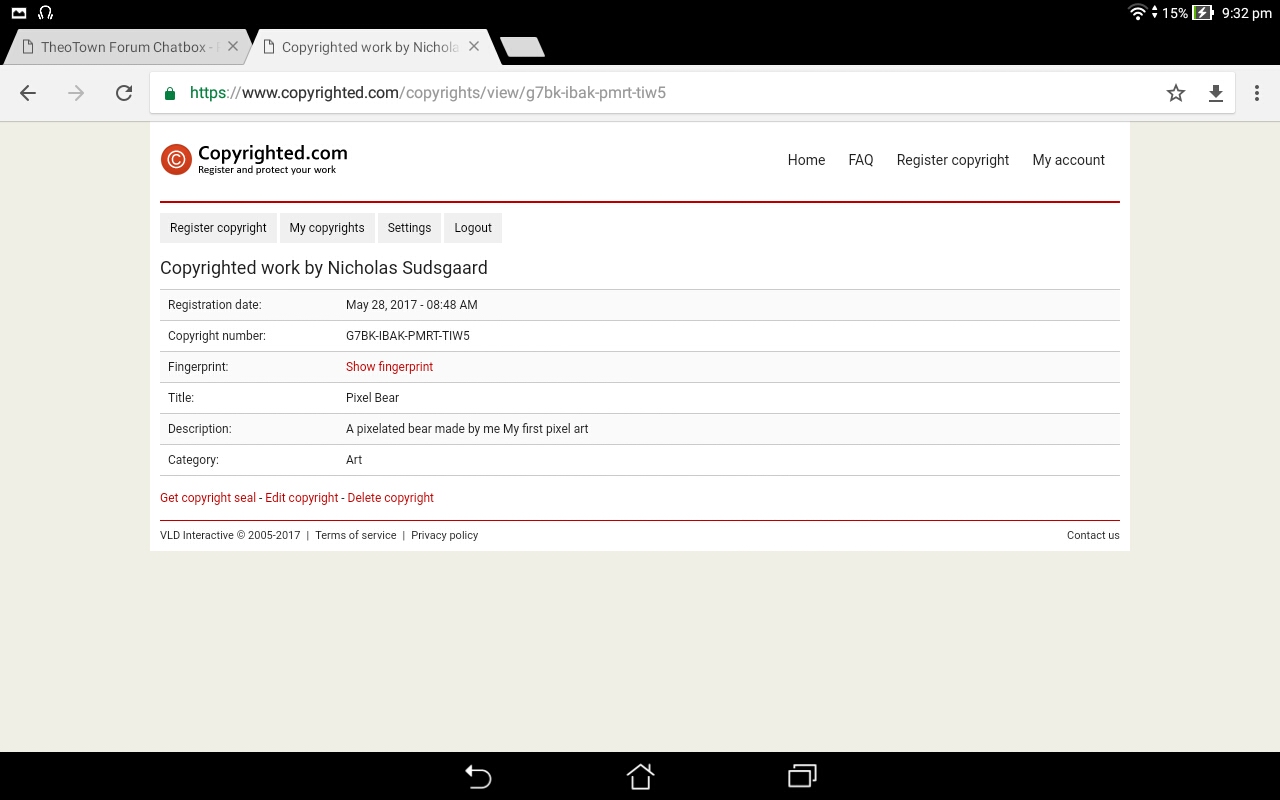This screenshot has height=800, width=1280.
Task: Open the My copyrights button
Action: tap(327, 228)
